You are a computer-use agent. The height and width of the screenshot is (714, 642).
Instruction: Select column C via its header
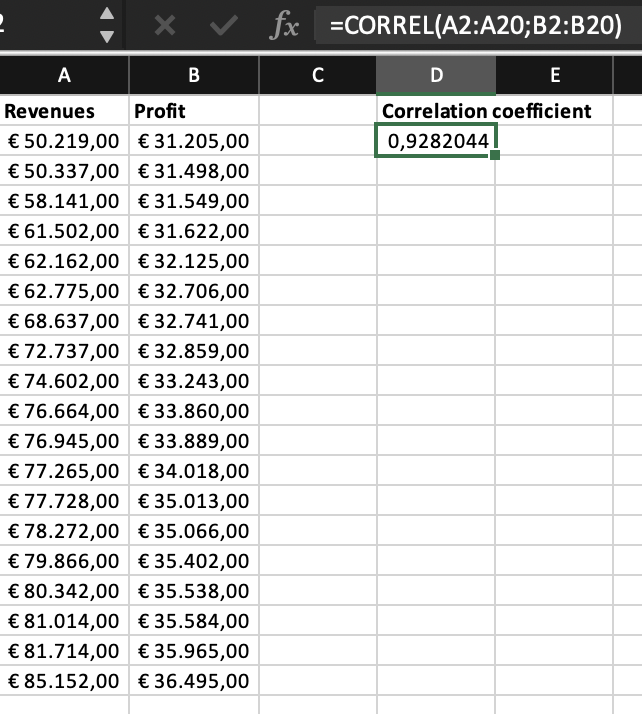tap(318, 75)
